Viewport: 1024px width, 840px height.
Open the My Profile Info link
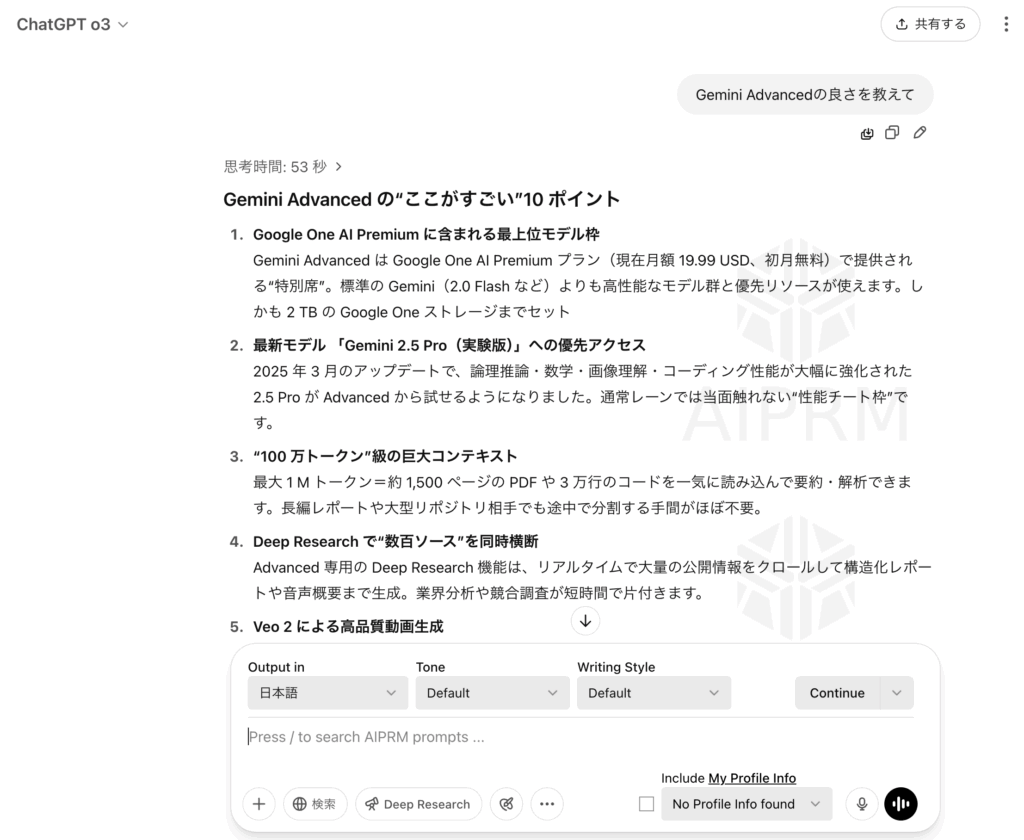[x=752, y=778]
